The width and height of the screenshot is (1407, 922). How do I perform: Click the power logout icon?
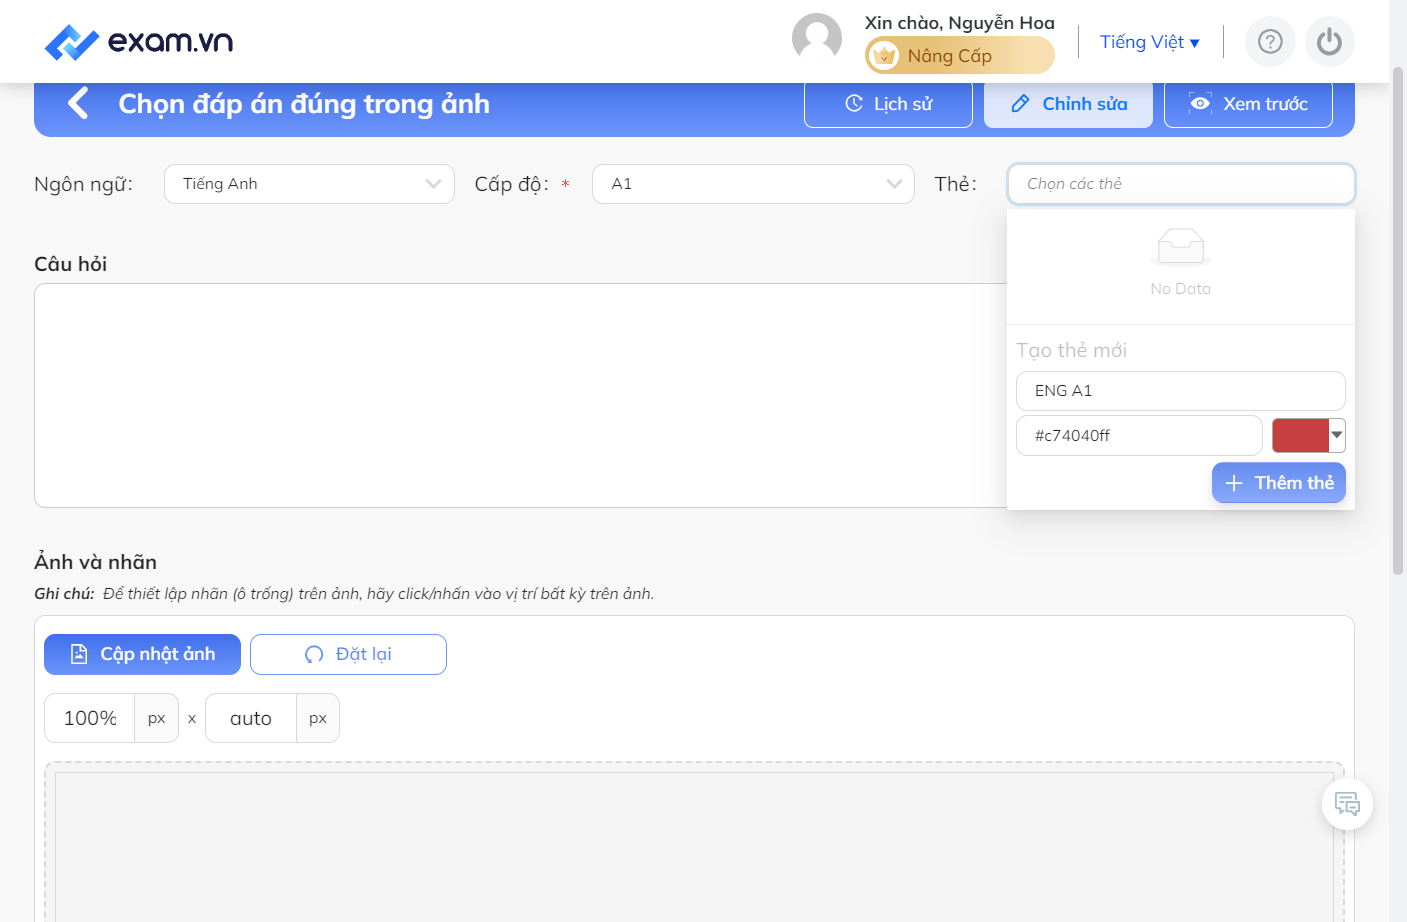[1329, 42]
